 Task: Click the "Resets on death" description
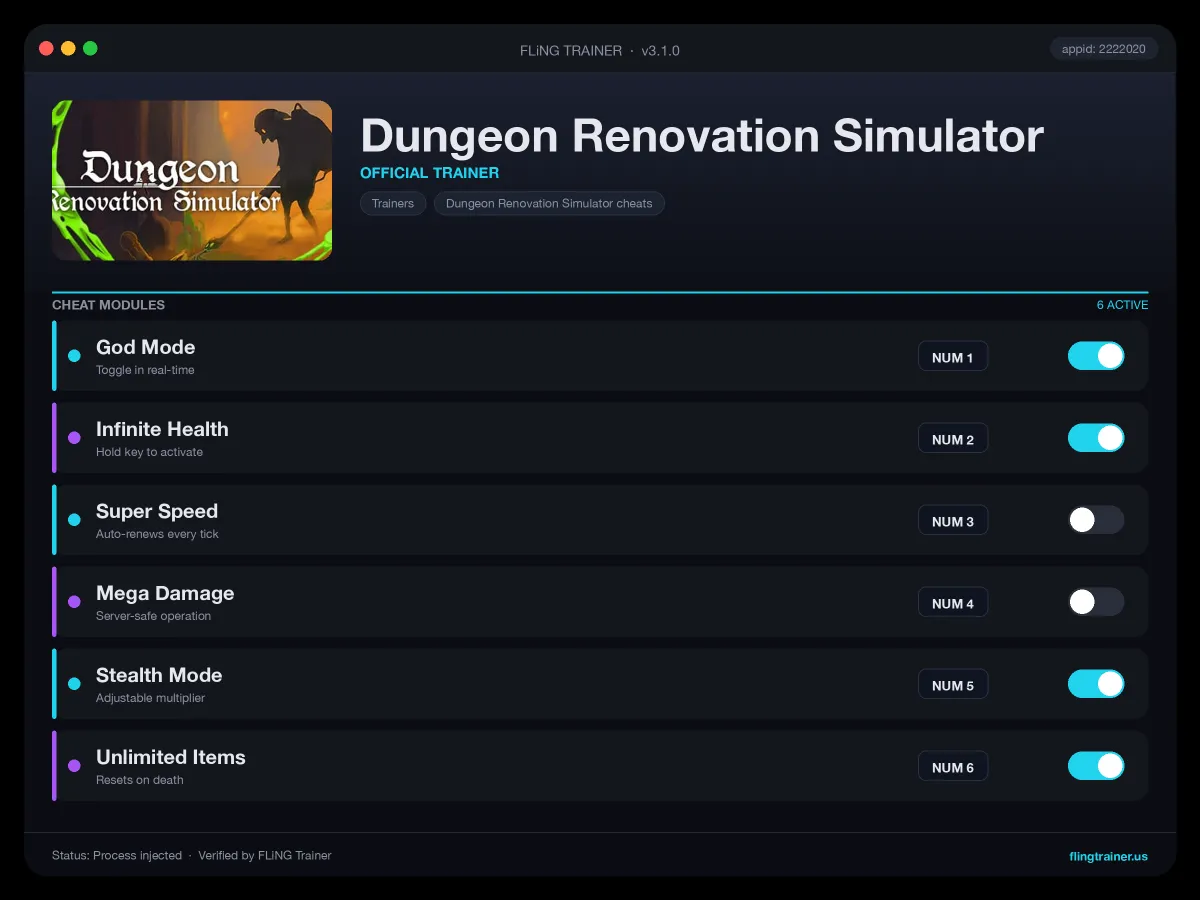140,780
